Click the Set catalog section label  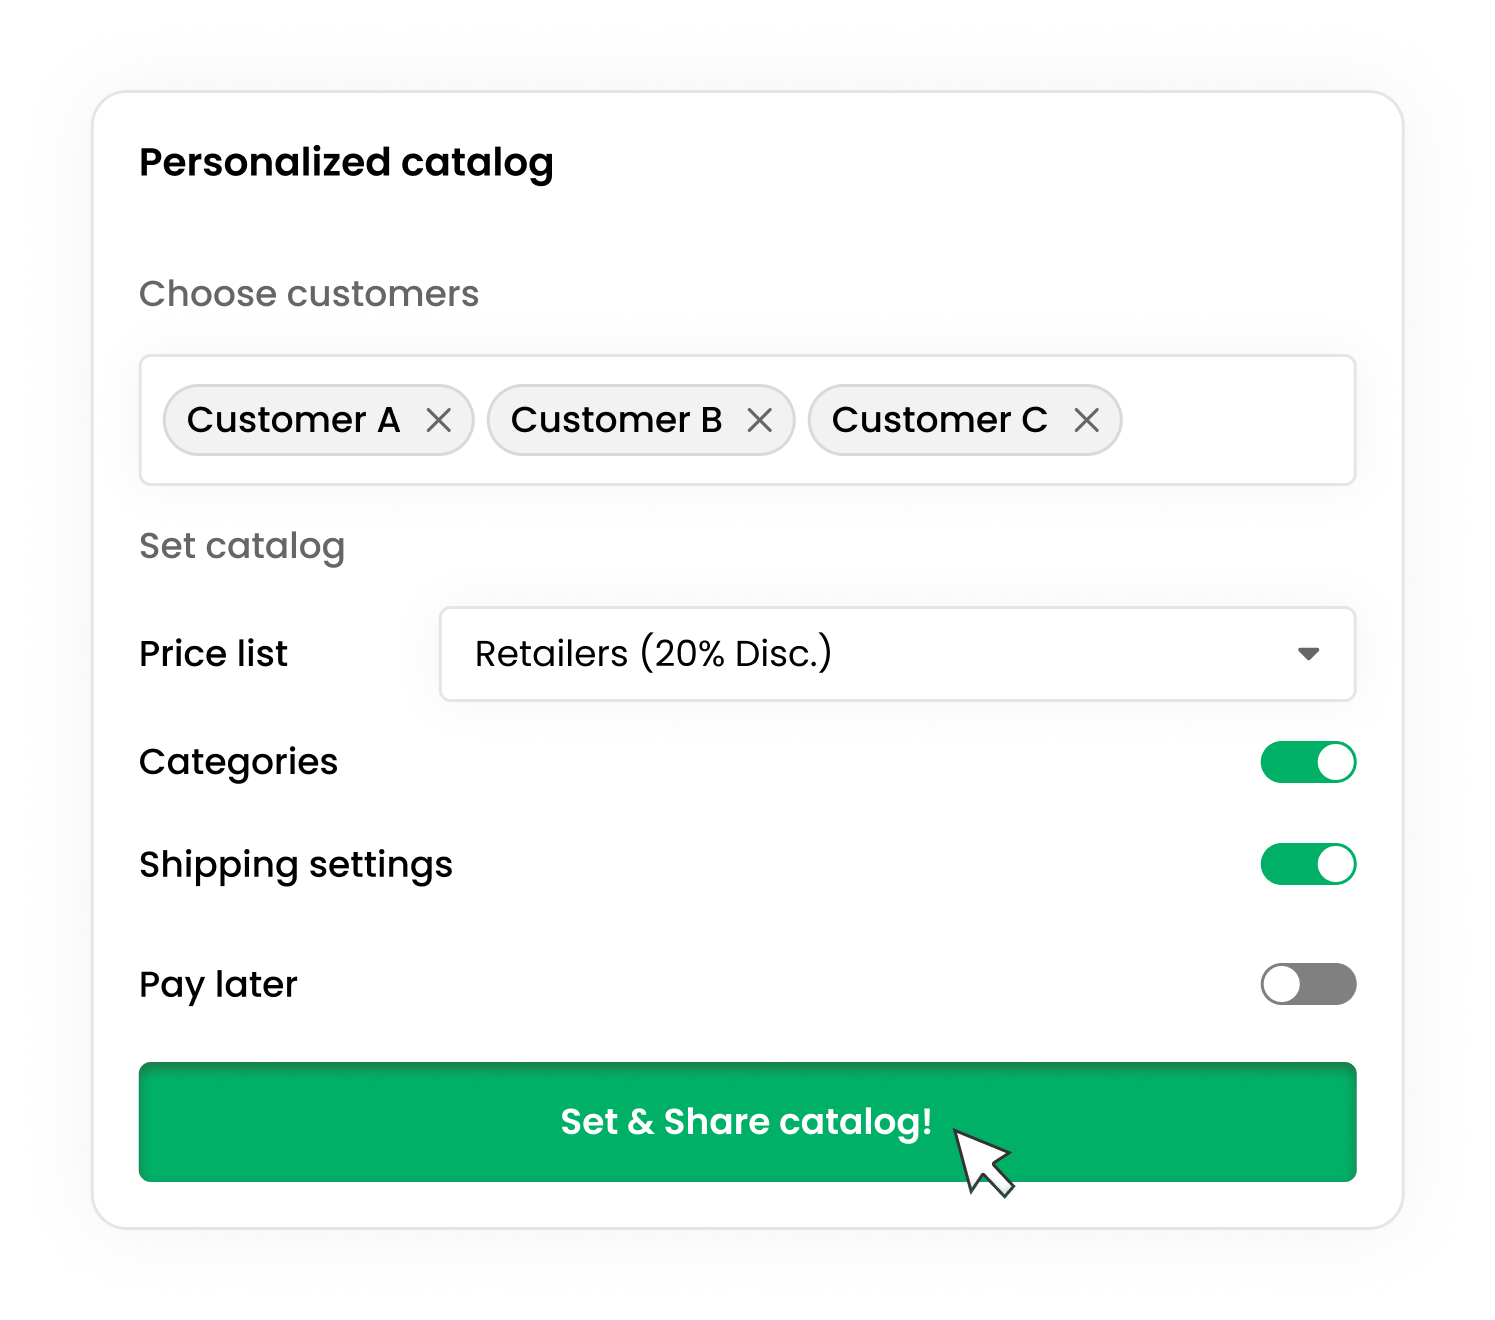(x=242, y=547)
